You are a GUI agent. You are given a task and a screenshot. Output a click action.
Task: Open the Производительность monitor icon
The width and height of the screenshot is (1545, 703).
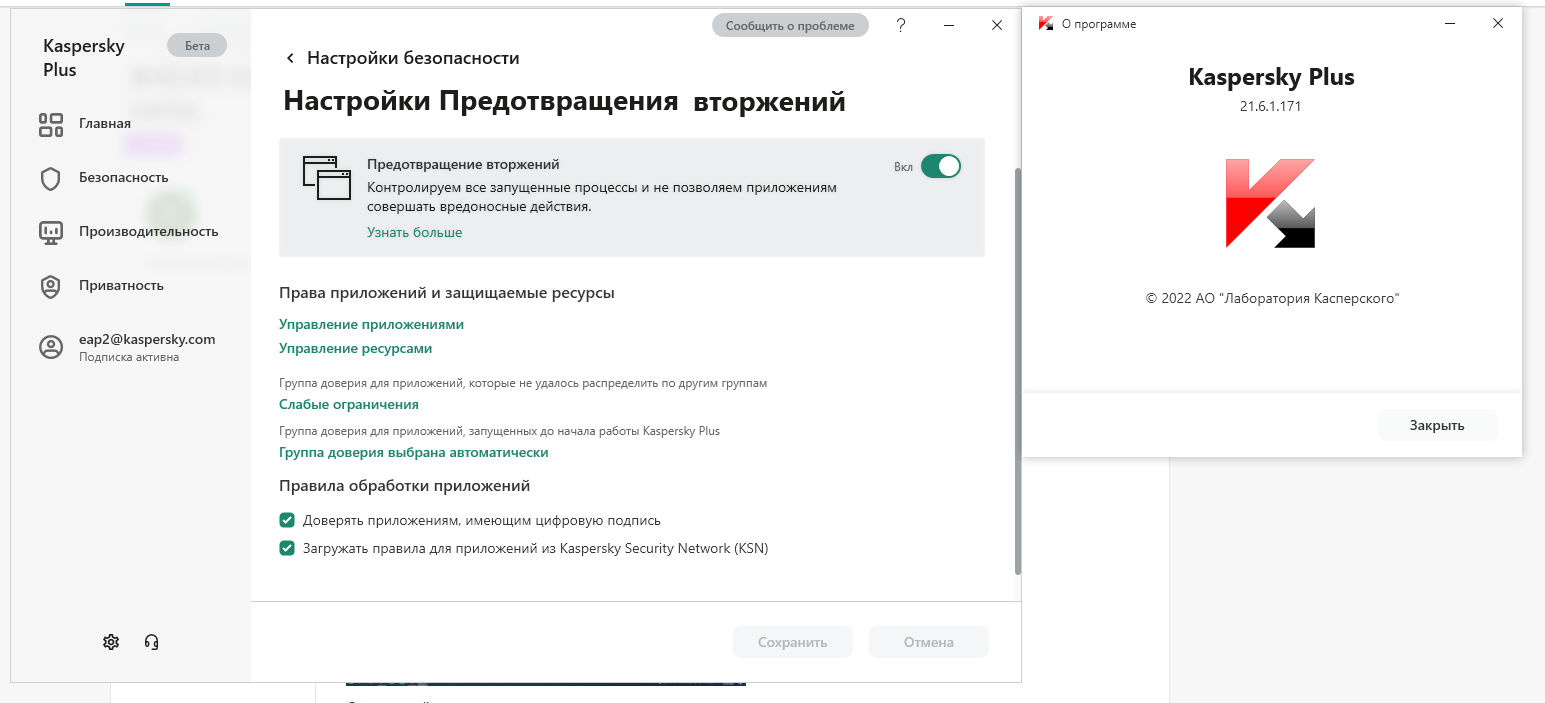(x=51, y=232)
